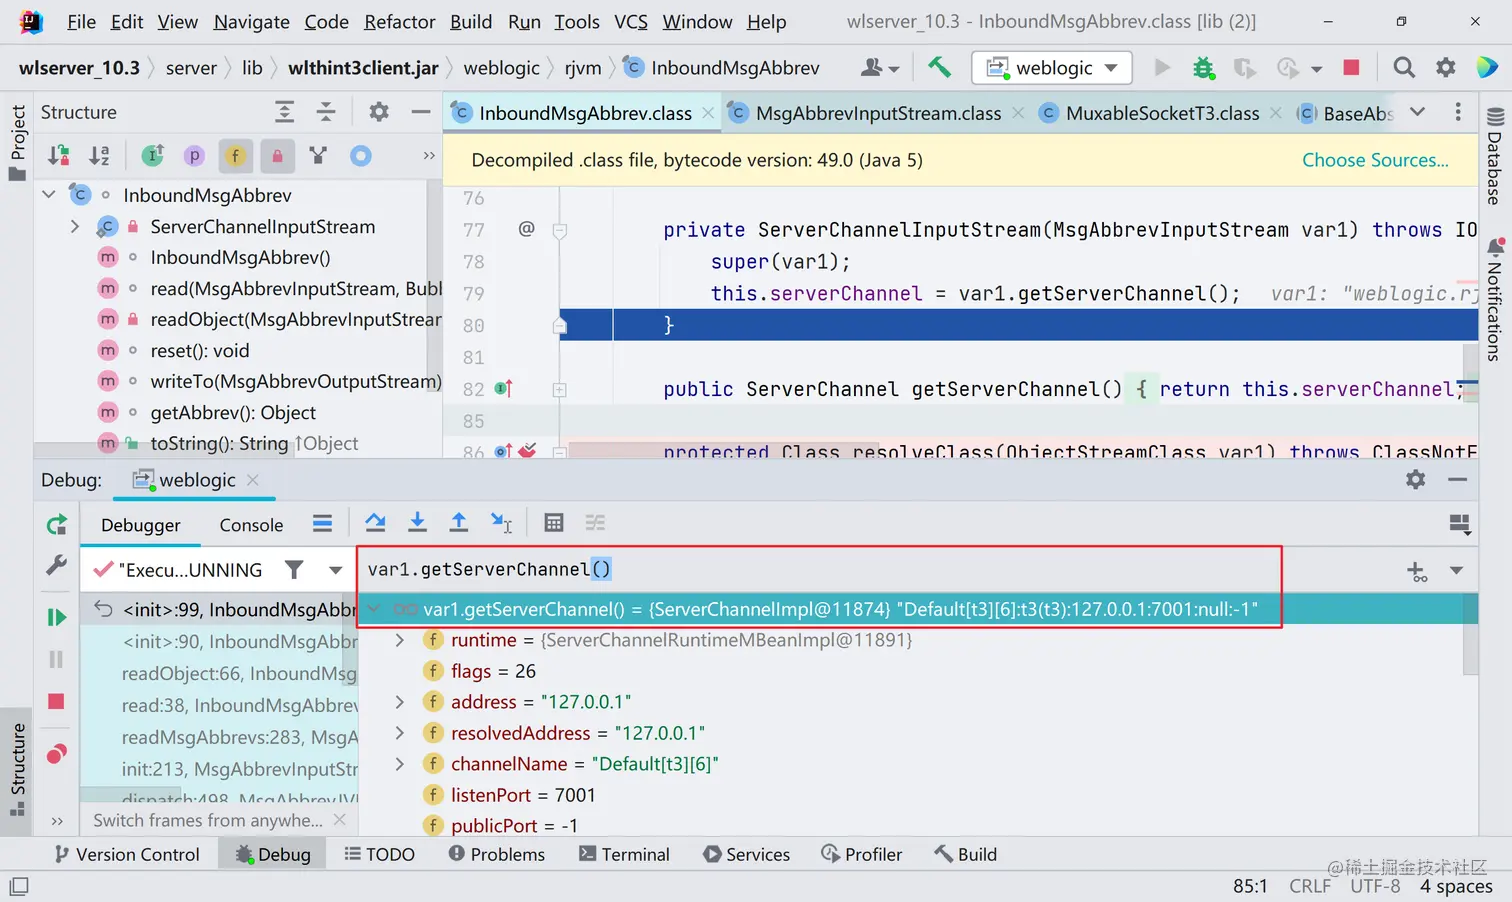This screenshot has width=1512, height=902.
Task: Open thread selector dropdown arrow
Action: [x=335, y=570]
